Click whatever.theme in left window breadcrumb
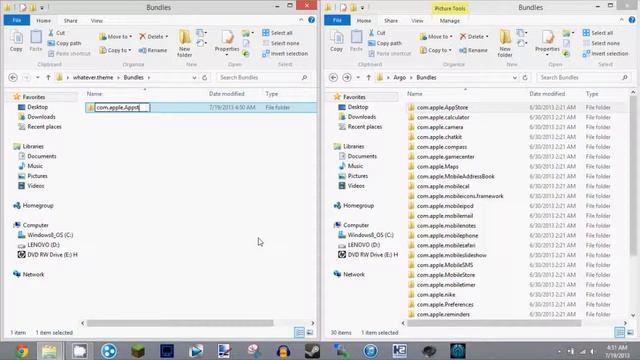 [93, 77]
